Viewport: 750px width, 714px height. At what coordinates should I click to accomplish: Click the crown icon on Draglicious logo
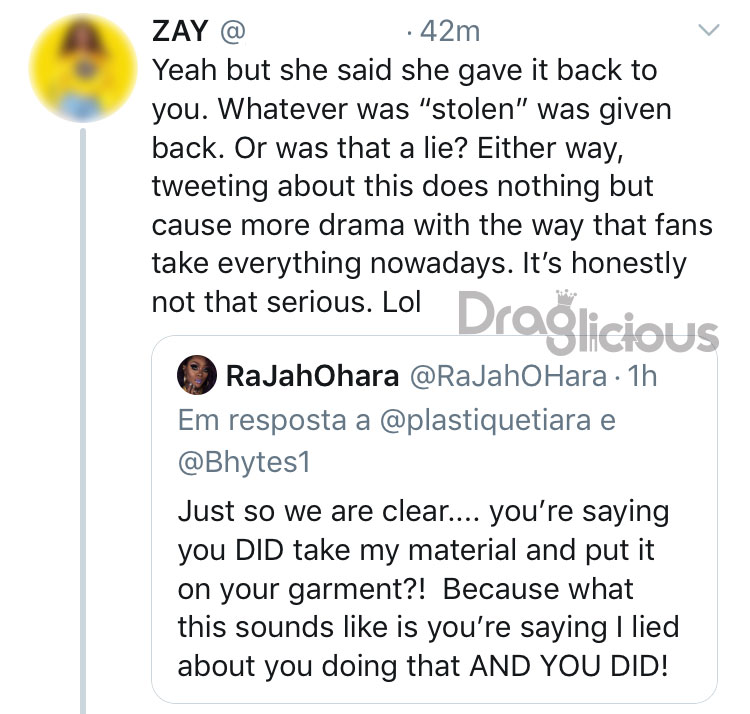coord(566,298)
